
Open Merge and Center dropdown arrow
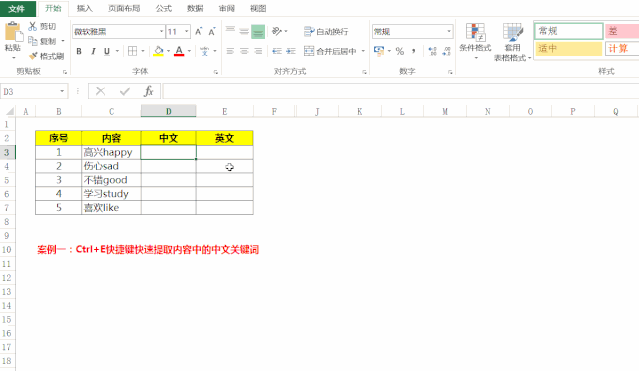point(363,51)
